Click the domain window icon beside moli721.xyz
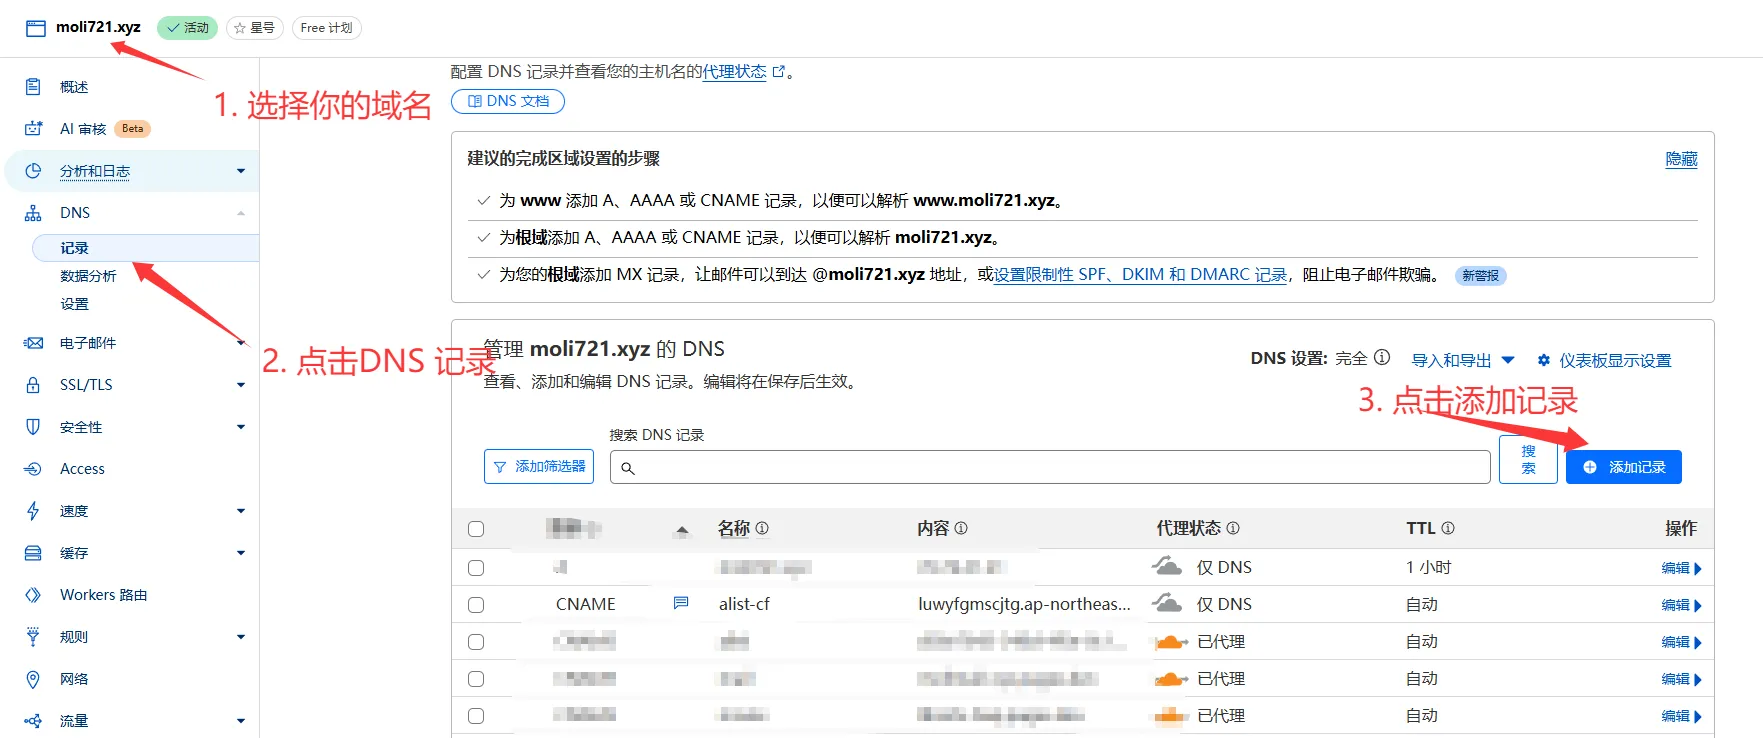Screen dimensions: 1763x738 (x=36, y=28)
